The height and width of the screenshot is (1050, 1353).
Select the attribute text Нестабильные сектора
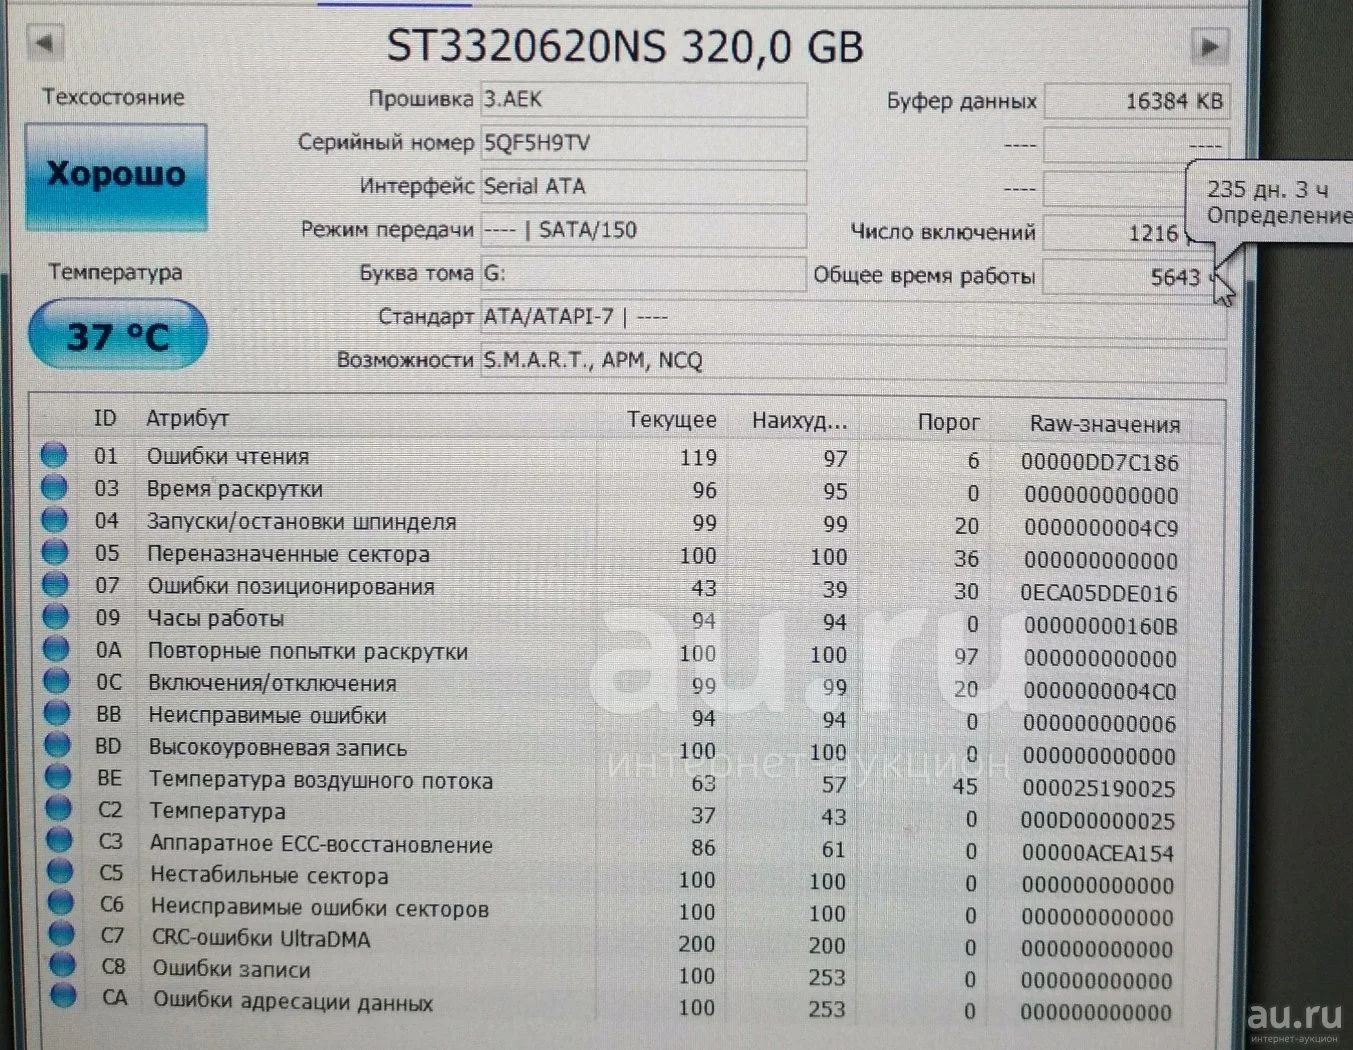[x=269, y=876]
